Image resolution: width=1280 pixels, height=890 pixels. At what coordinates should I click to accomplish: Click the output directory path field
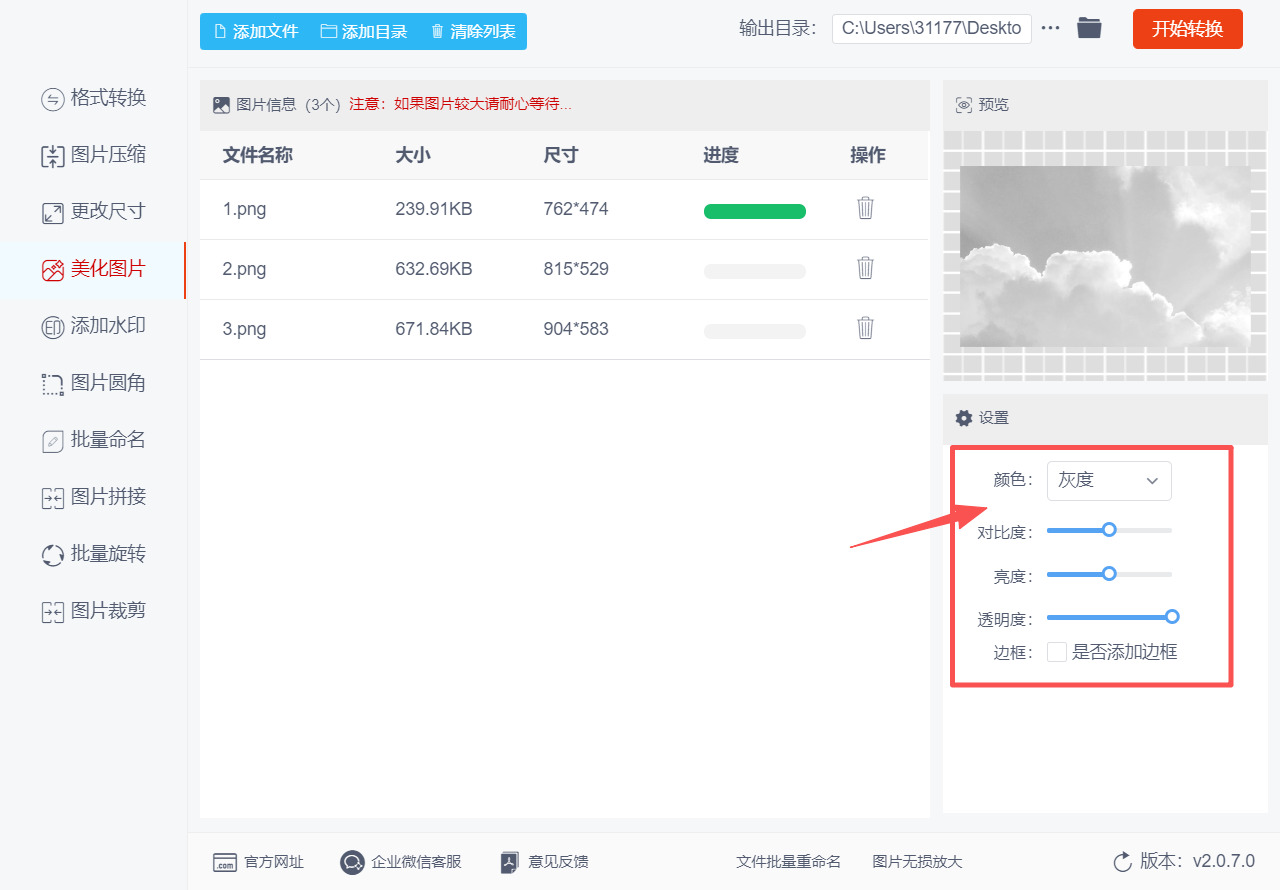[932, 28]
